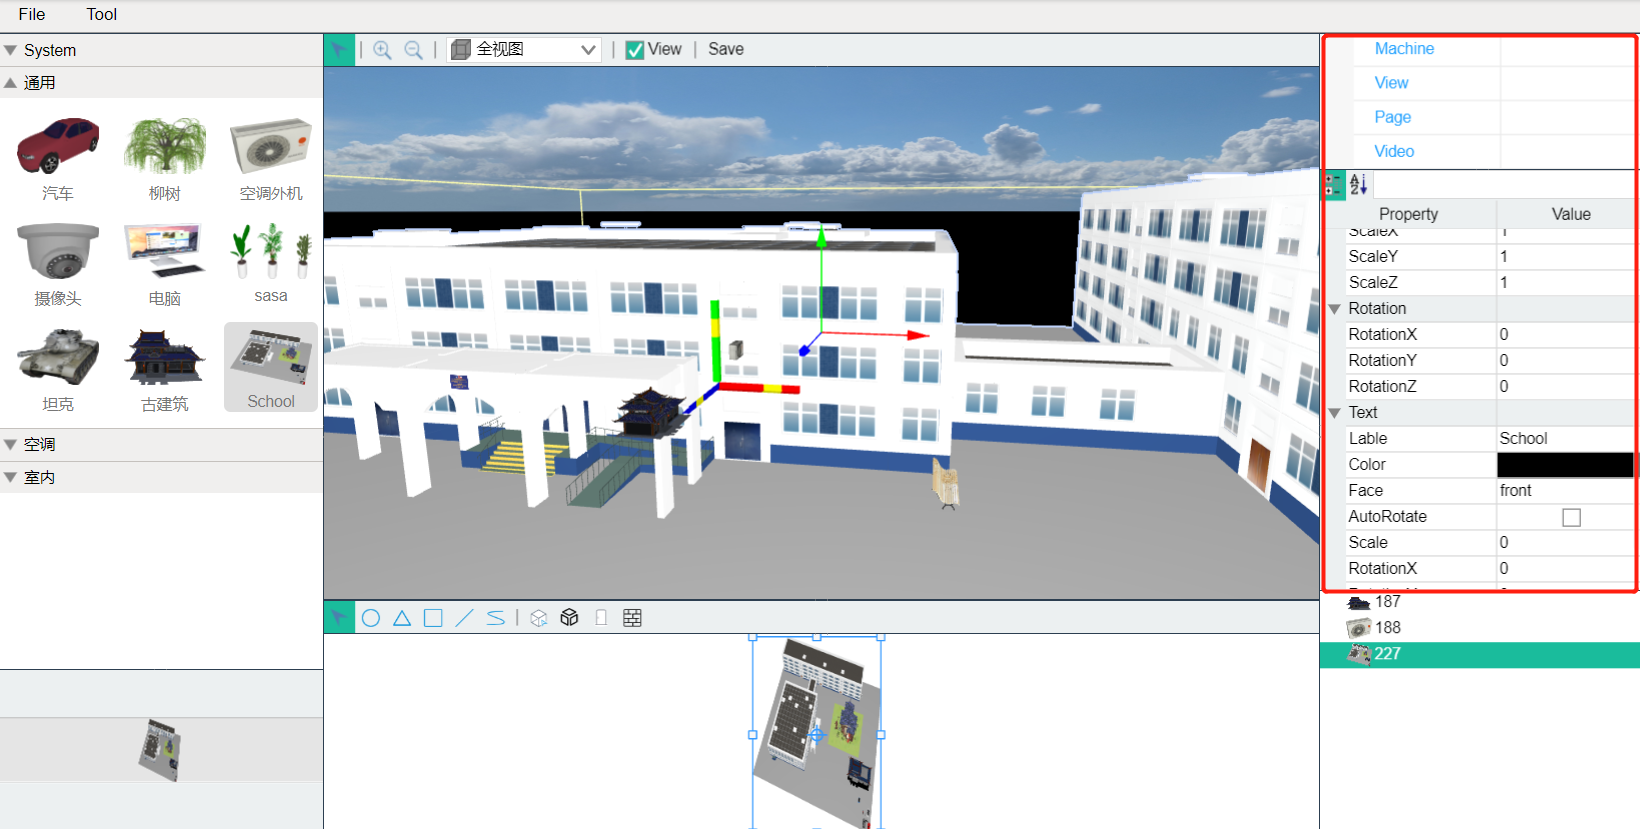Select the pointer tool in the 3D view toolbar
This screenshot has height=830, width=1640.
point(339,49)
